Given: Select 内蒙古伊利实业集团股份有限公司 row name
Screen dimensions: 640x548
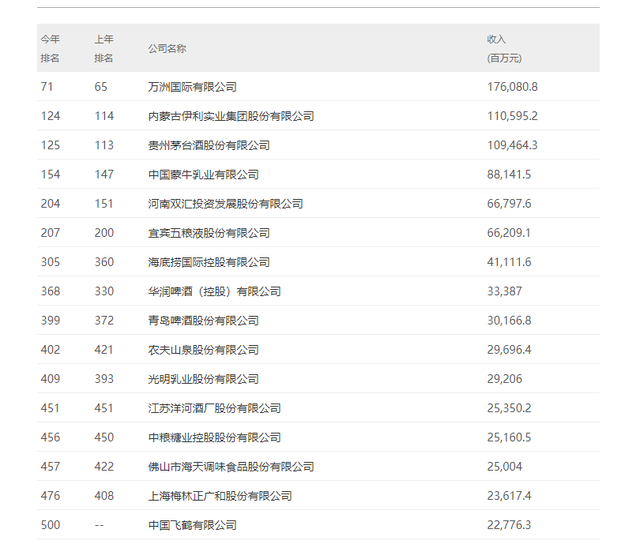Looking at the screenshot, I should 231,116.
